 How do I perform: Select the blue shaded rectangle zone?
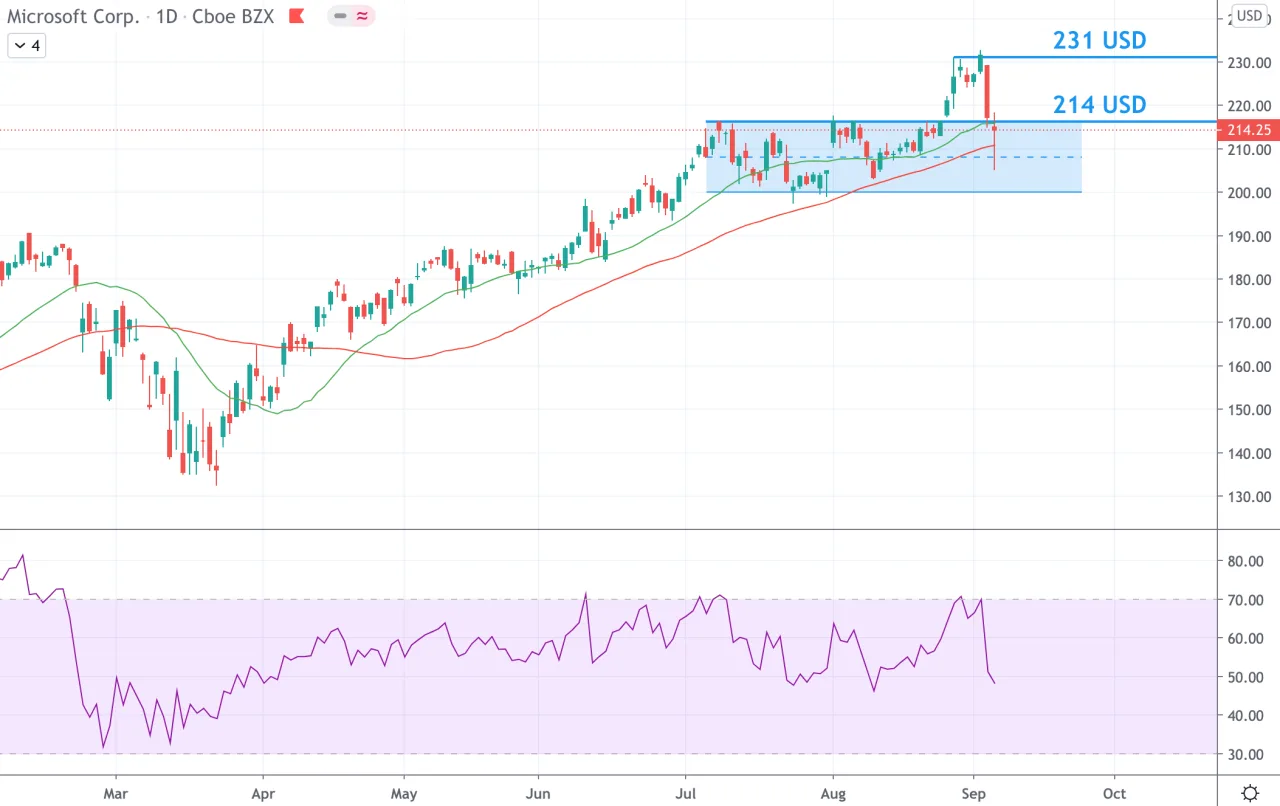(894, 157)
